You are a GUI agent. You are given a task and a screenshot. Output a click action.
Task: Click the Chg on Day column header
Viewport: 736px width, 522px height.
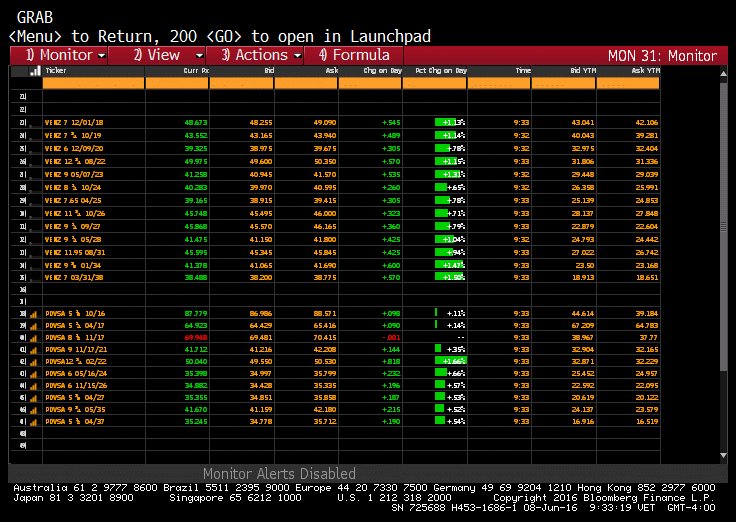pos(383,71)
